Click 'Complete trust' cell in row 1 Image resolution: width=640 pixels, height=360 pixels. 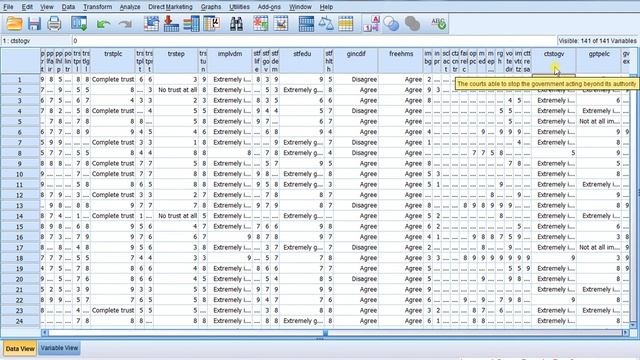pos(113,80)
